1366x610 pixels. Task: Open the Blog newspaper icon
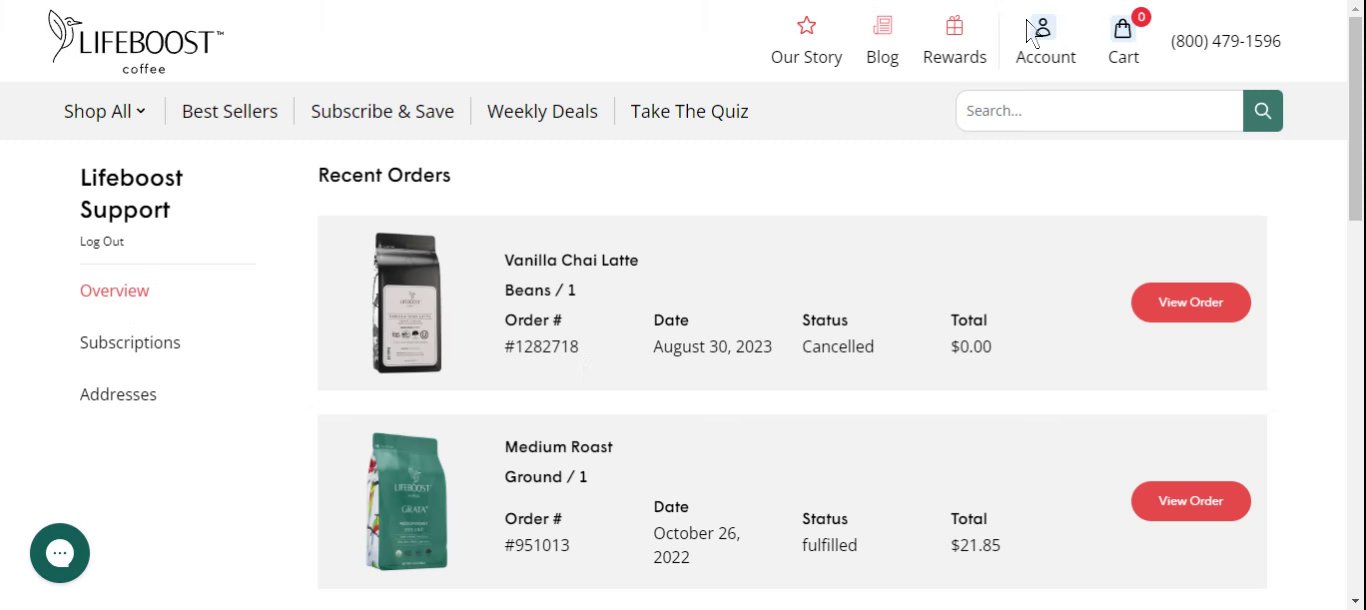pyautogui.click(x=882, y=26)
